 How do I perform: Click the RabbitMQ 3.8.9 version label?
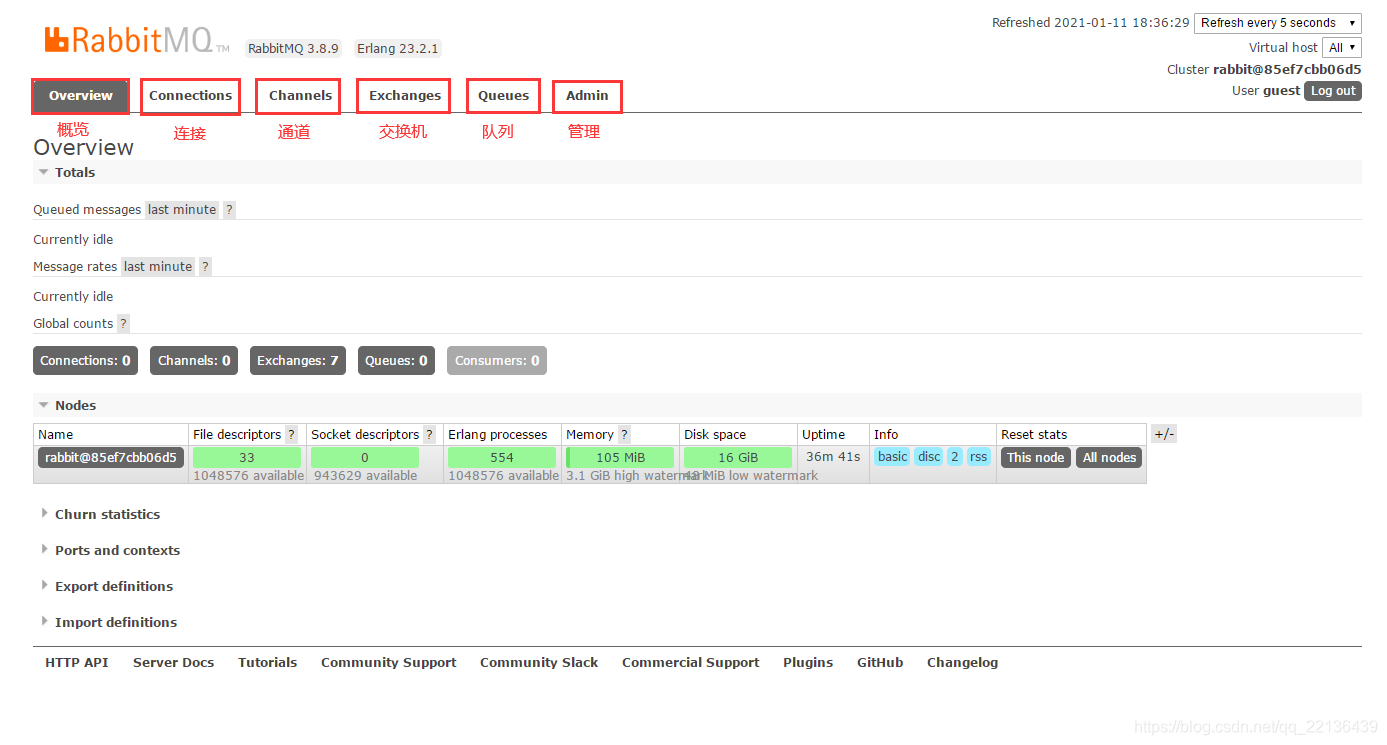click(x=293, y=49)
